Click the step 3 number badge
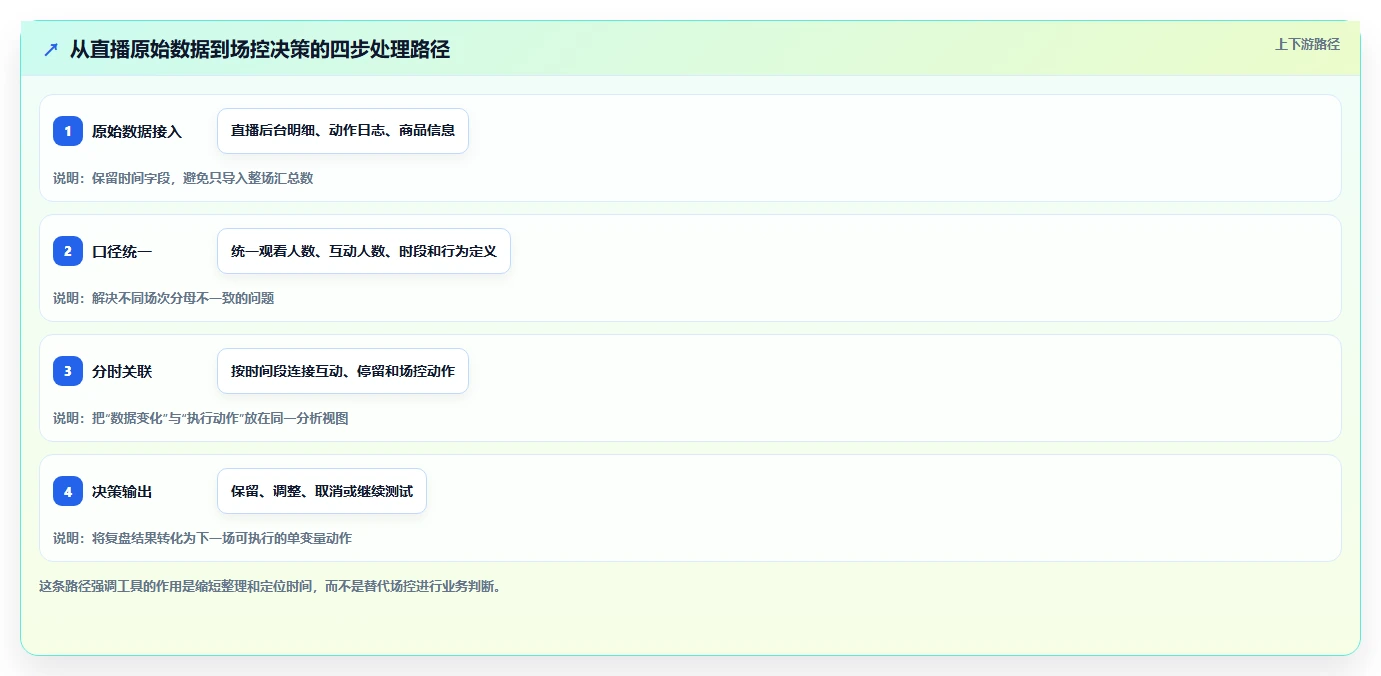Viewport: 1381px width, 676px height. [x=68, y=371]
